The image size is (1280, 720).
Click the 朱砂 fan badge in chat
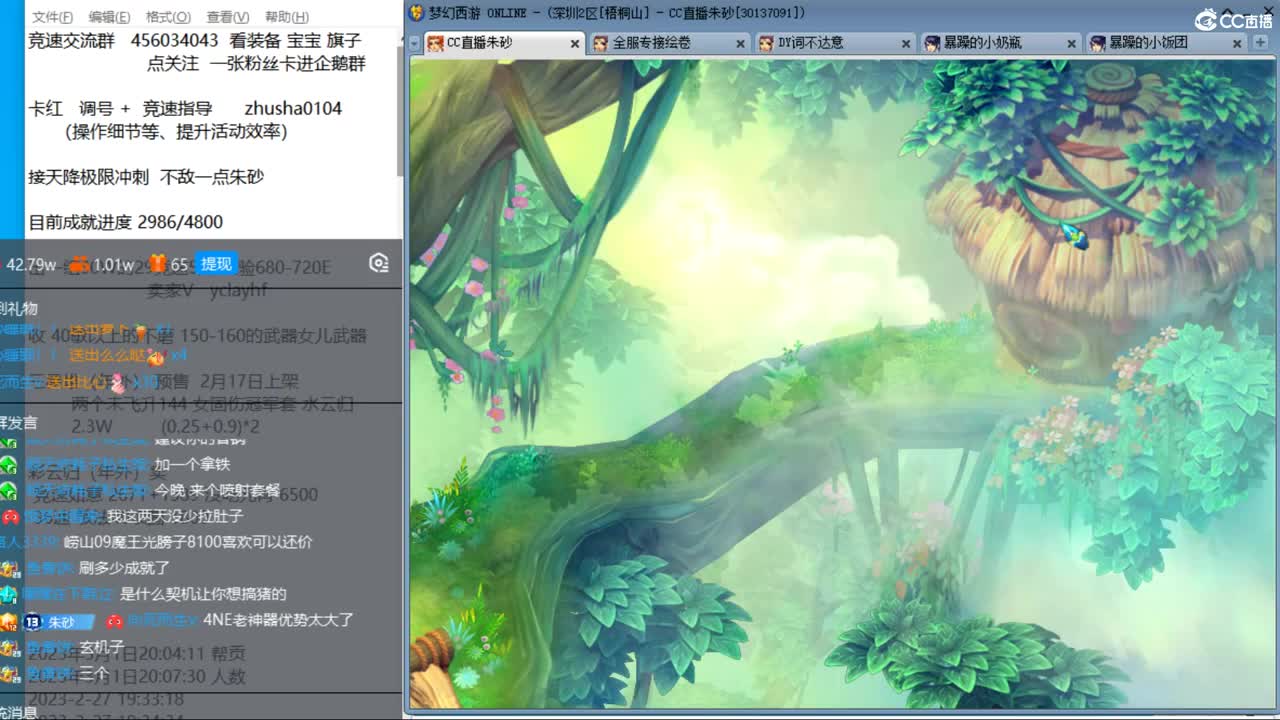pos(62,622)
